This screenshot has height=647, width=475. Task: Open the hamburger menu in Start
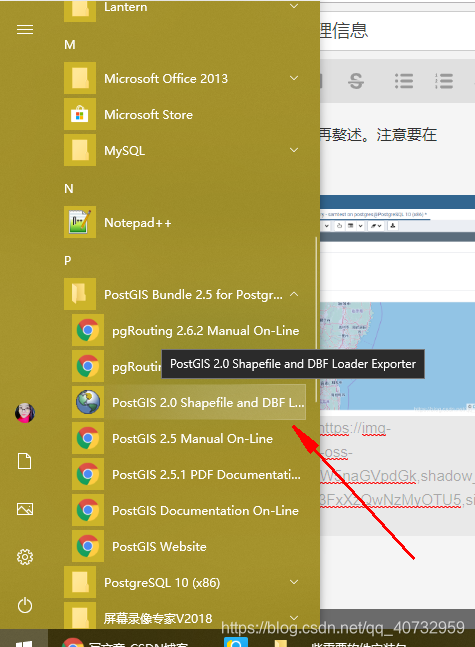[25, 30]
